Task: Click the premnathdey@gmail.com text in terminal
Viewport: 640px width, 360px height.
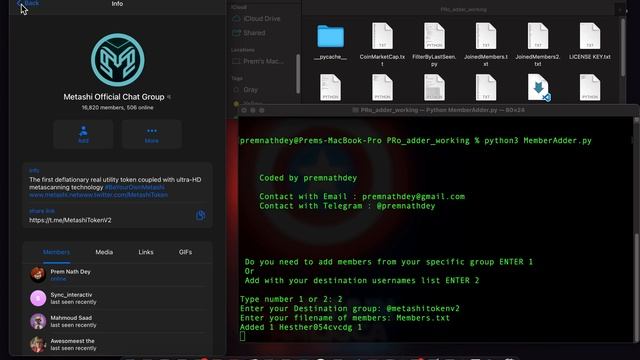Action: click(x=413, y=196)
